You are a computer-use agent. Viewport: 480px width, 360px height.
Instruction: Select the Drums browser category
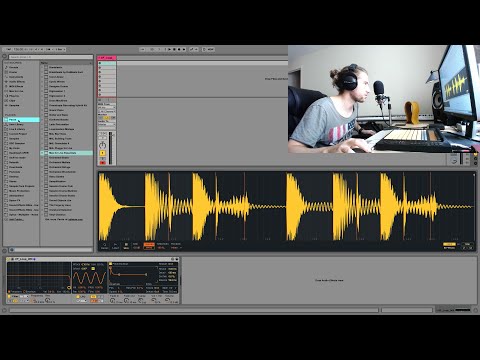13,72
